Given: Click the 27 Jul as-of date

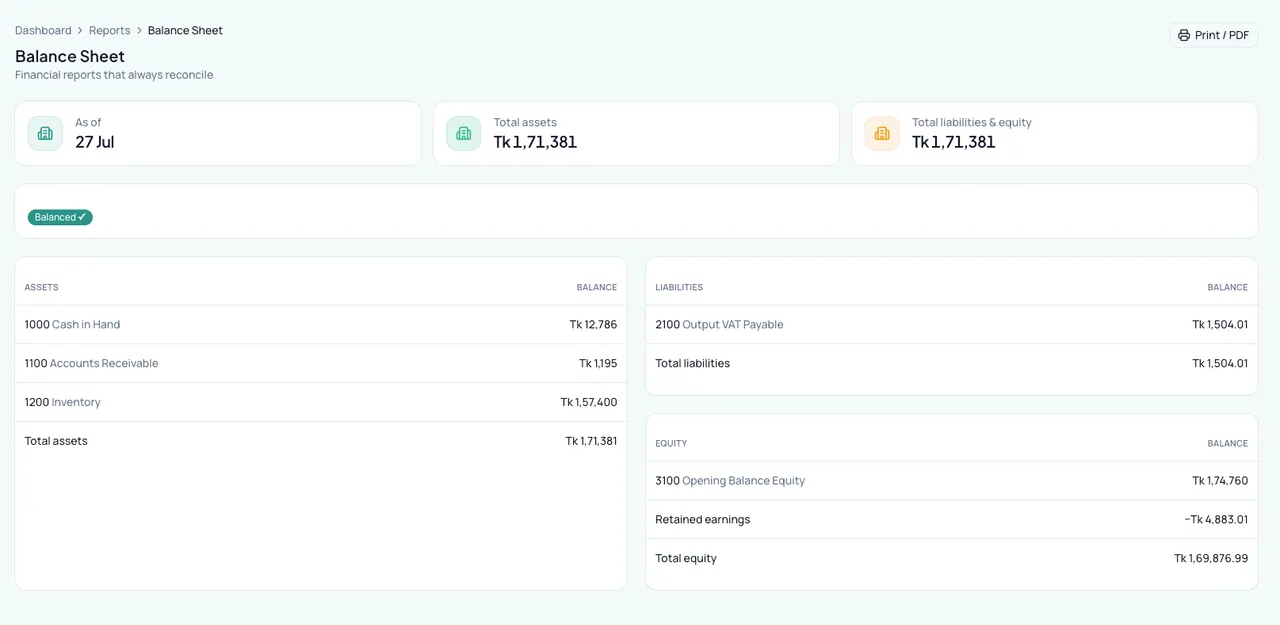Looking at the screenshot, I should point(95,142).
